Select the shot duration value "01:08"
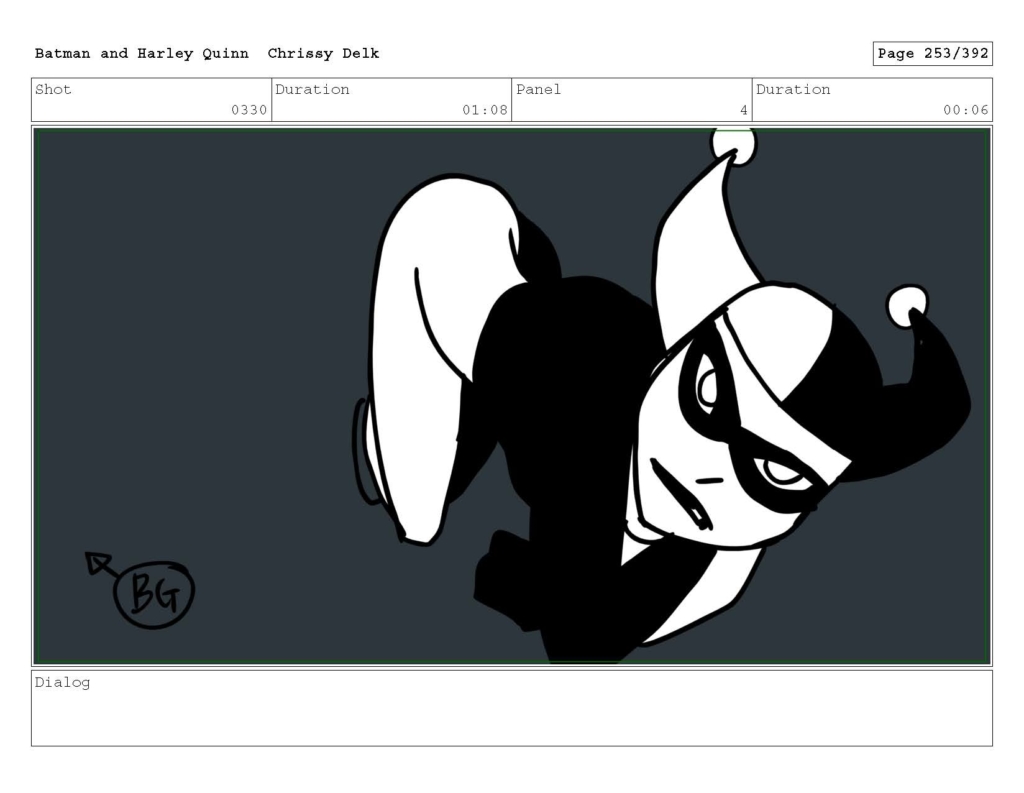This screenshot has width=1024, height=793. click(485, 110)
